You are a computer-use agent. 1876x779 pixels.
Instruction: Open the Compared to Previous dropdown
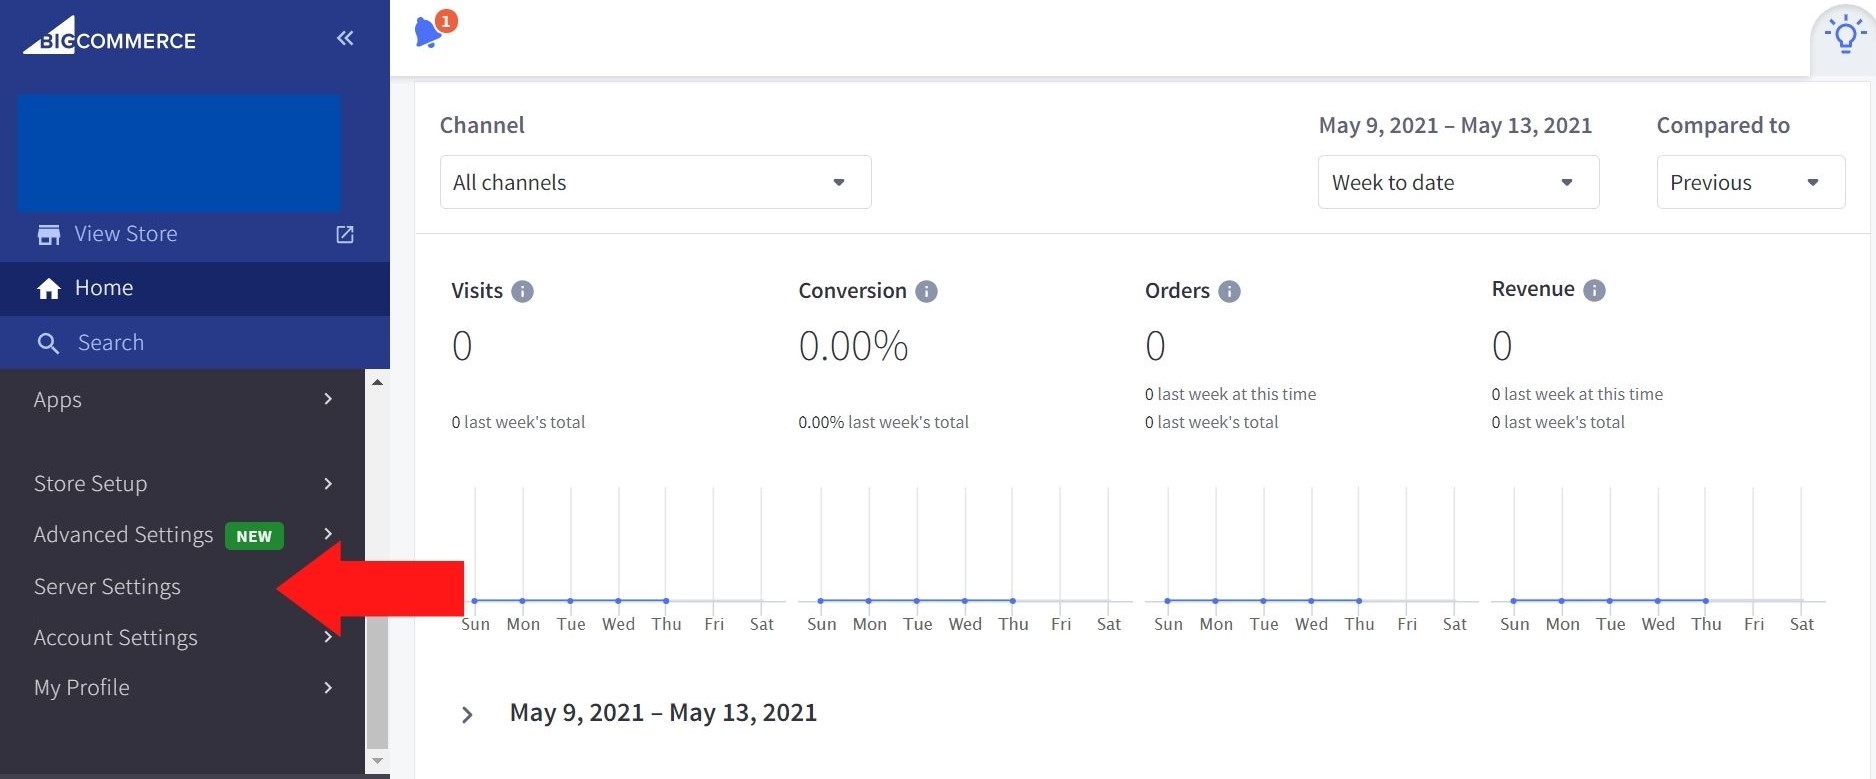click(x=1749, y=182)
